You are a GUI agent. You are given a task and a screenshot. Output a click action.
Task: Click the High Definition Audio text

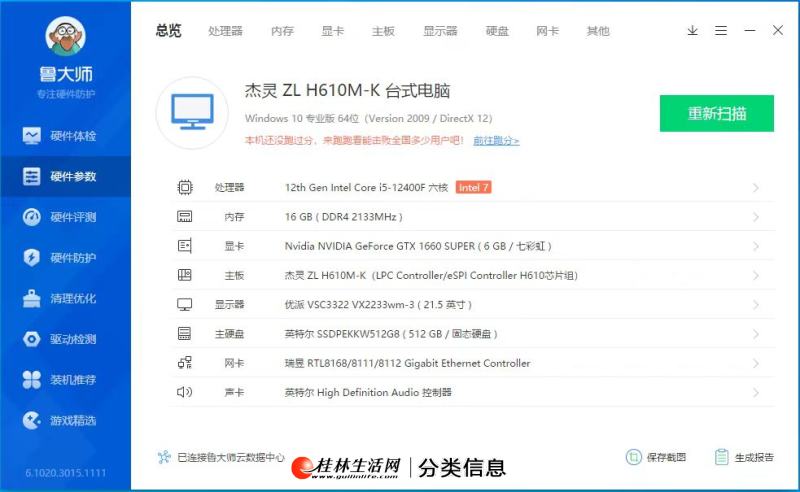(x=368, y=392)
